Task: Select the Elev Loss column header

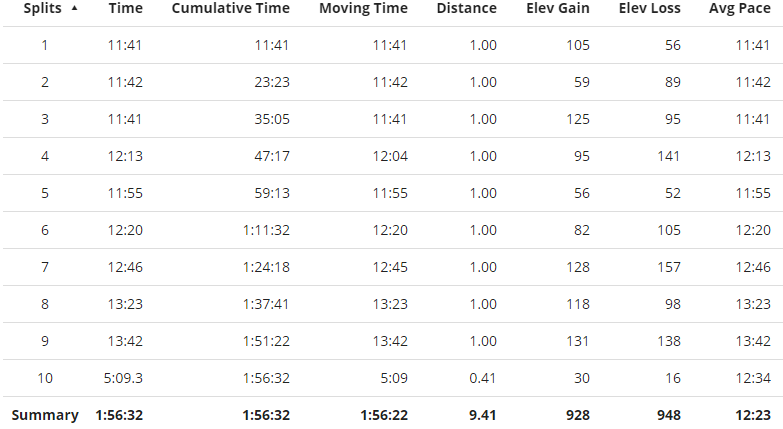Action: [649, 8]
